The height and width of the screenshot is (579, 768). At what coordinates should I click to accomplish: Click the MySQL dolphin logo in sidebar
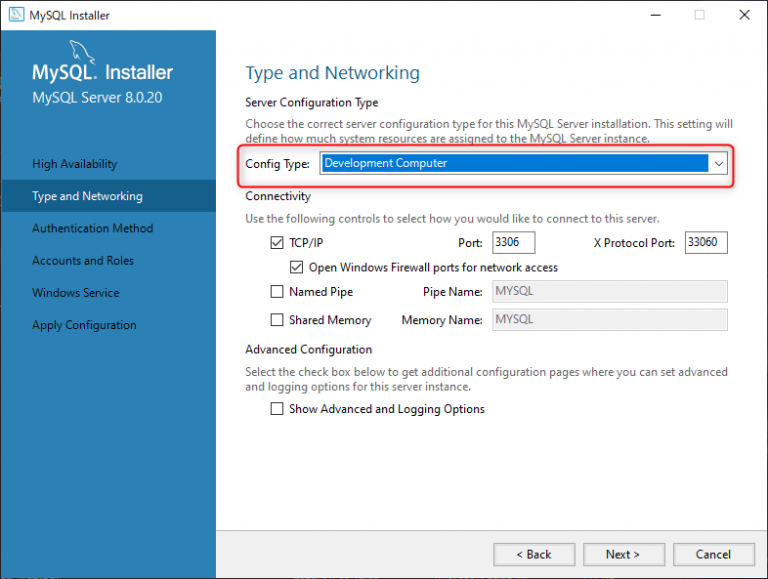84,54
